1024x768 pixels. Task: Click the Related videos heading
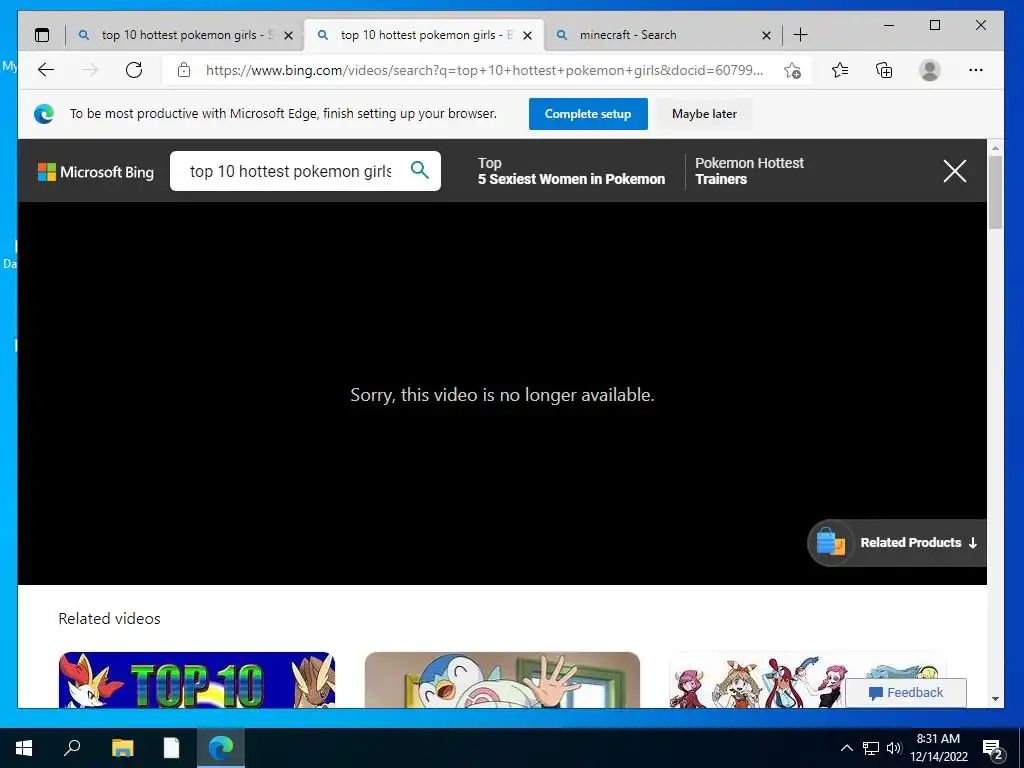coord(109,618)
